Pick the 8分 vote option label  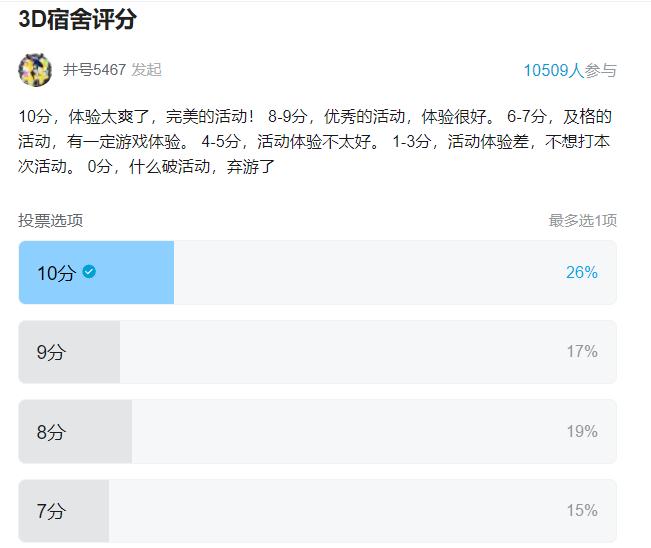[51, 432]
